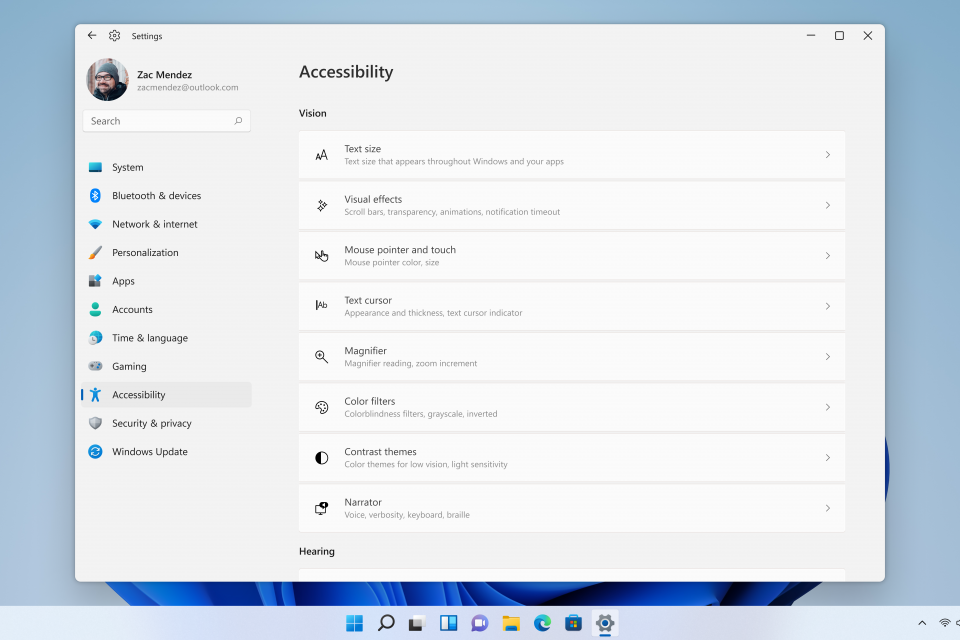Launch Microsoft Edge from the taskbar
Image resolution: width=960 pixels, height=640 pixels.
(x=542, y=624)
